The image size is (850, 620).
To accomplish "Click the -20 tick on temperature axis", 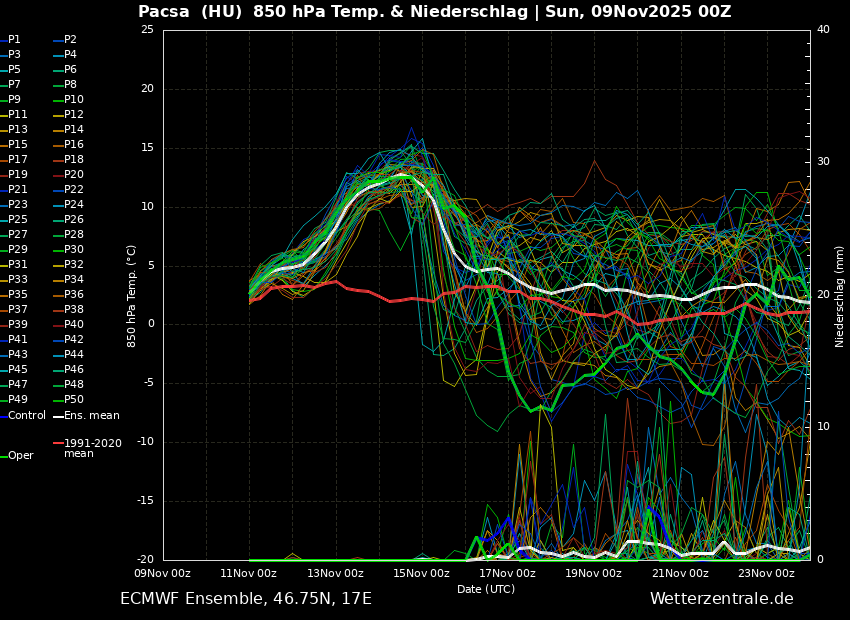I will 146,560.
